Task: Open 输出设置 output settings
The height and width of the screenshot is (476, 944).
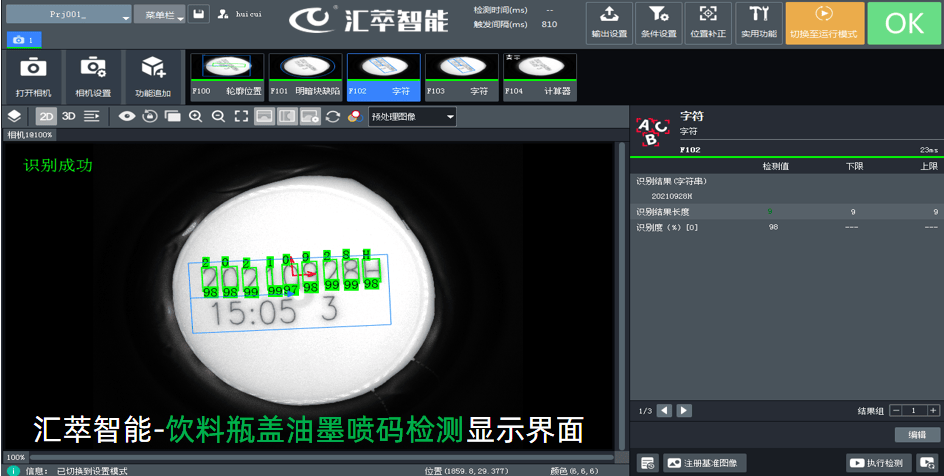Action: pos(609,22)
